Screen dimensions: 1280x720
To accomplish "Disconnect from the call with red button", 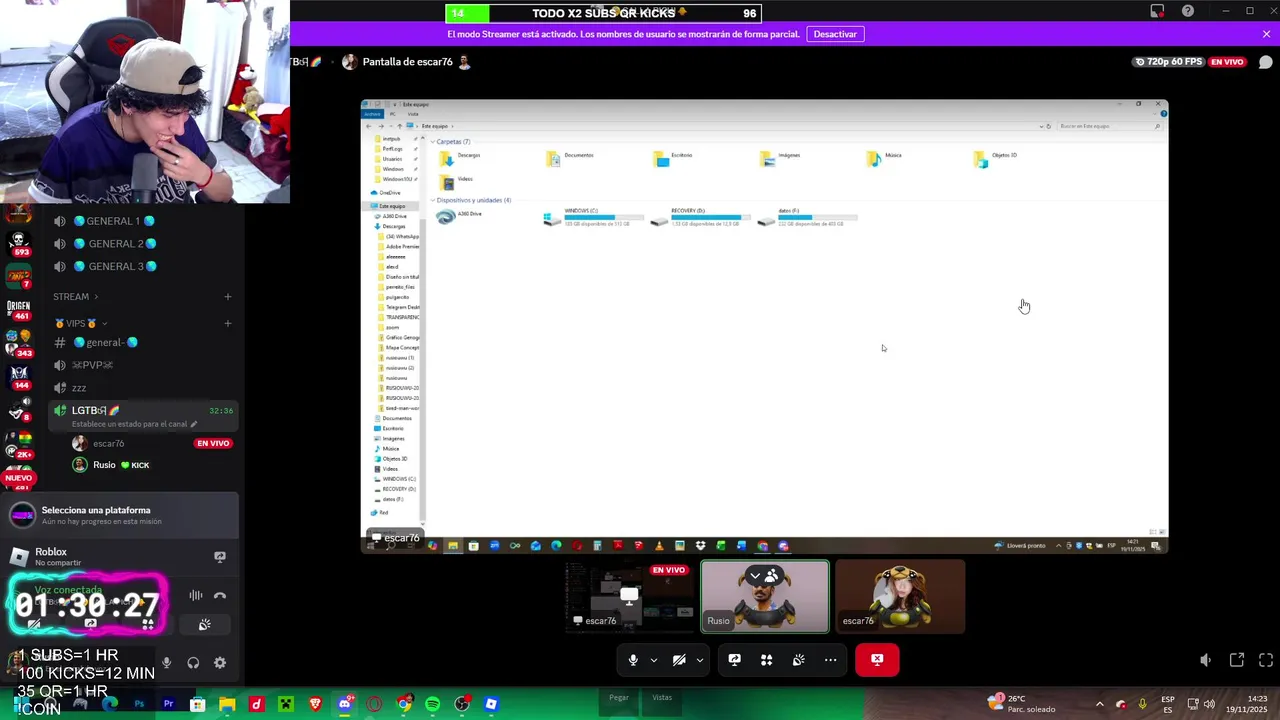I will (877, 660).
